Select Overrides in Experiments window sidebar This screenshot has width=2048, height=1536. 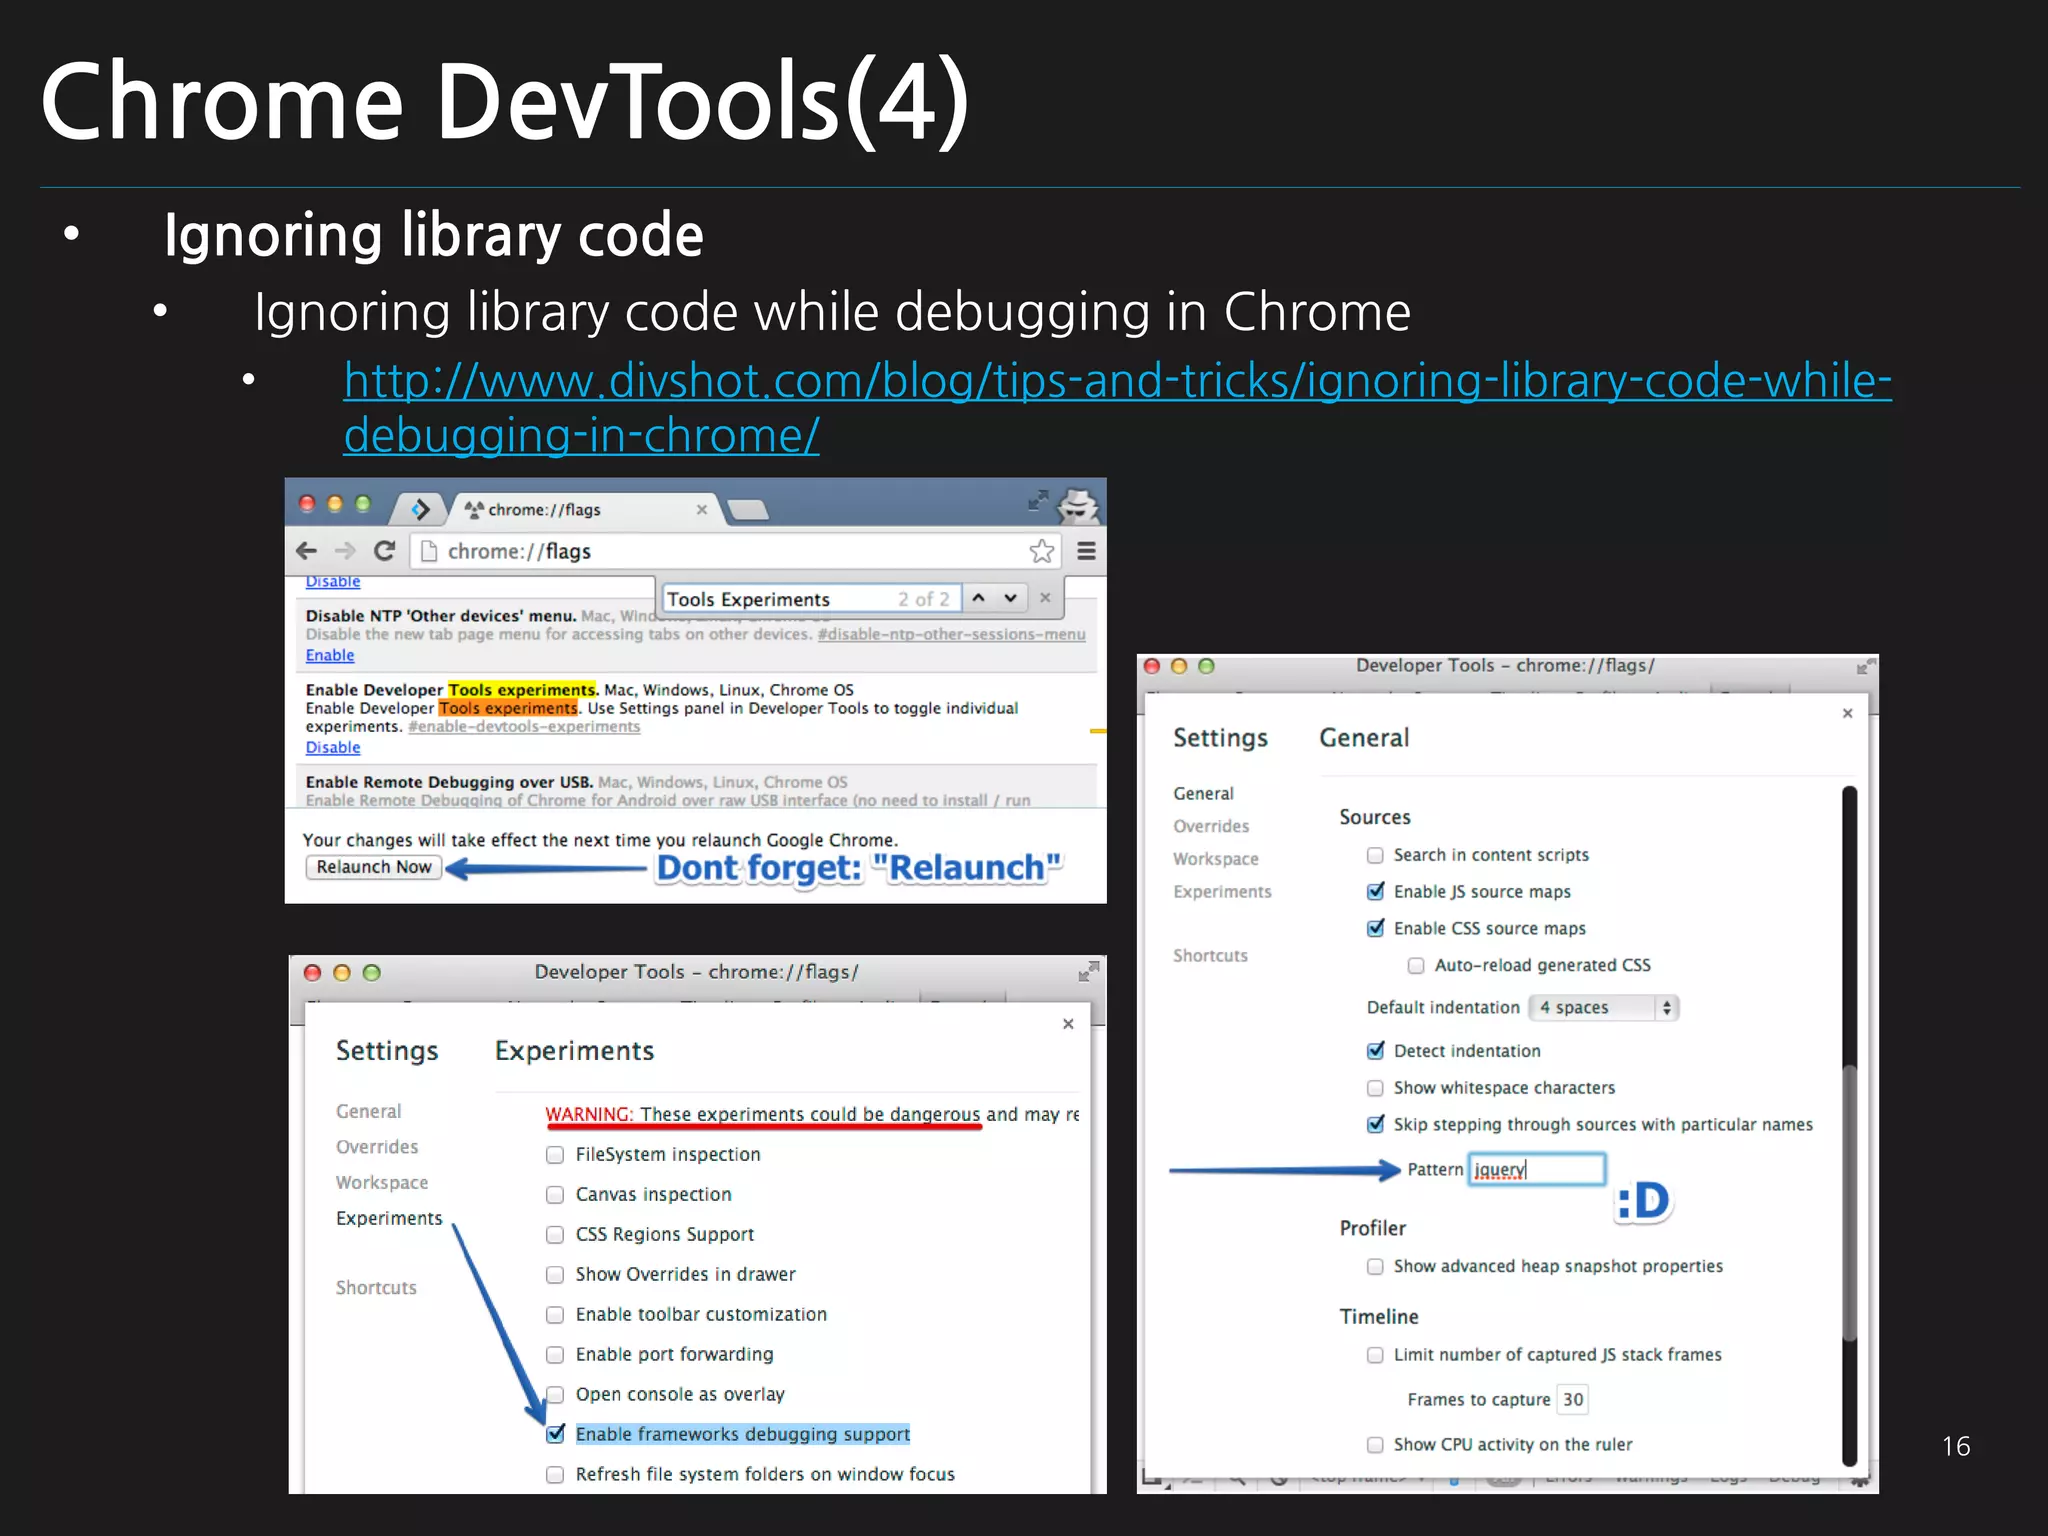click(377, 1147)
